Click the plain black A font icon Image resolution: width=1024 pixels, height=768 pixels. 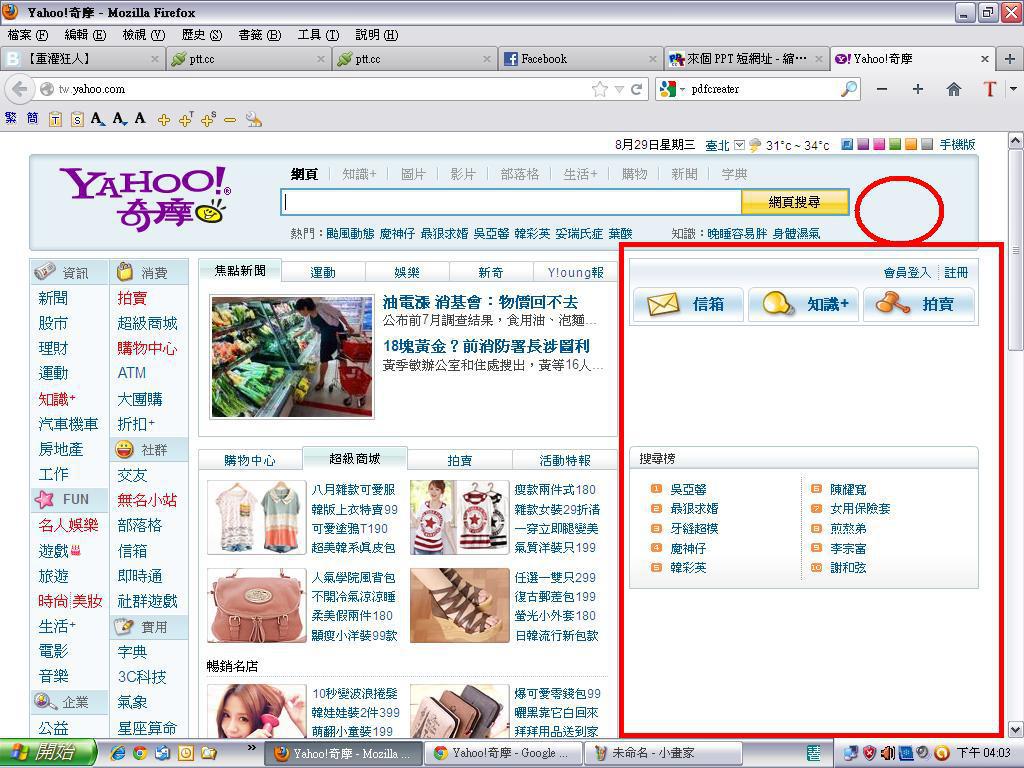140,118
